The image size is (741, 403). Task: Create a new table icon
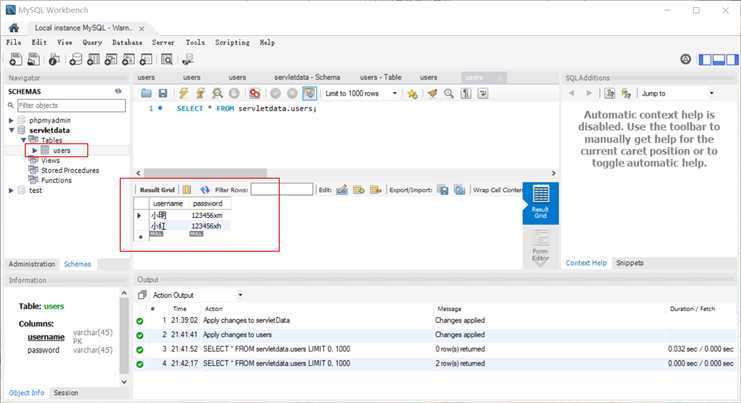[x=93, y=59]
